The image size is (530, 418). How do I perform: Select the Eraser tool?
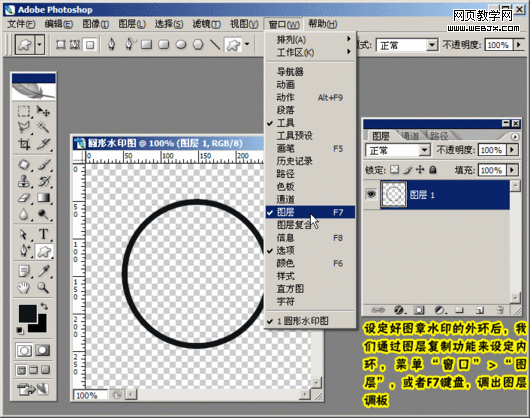(23, 198)
